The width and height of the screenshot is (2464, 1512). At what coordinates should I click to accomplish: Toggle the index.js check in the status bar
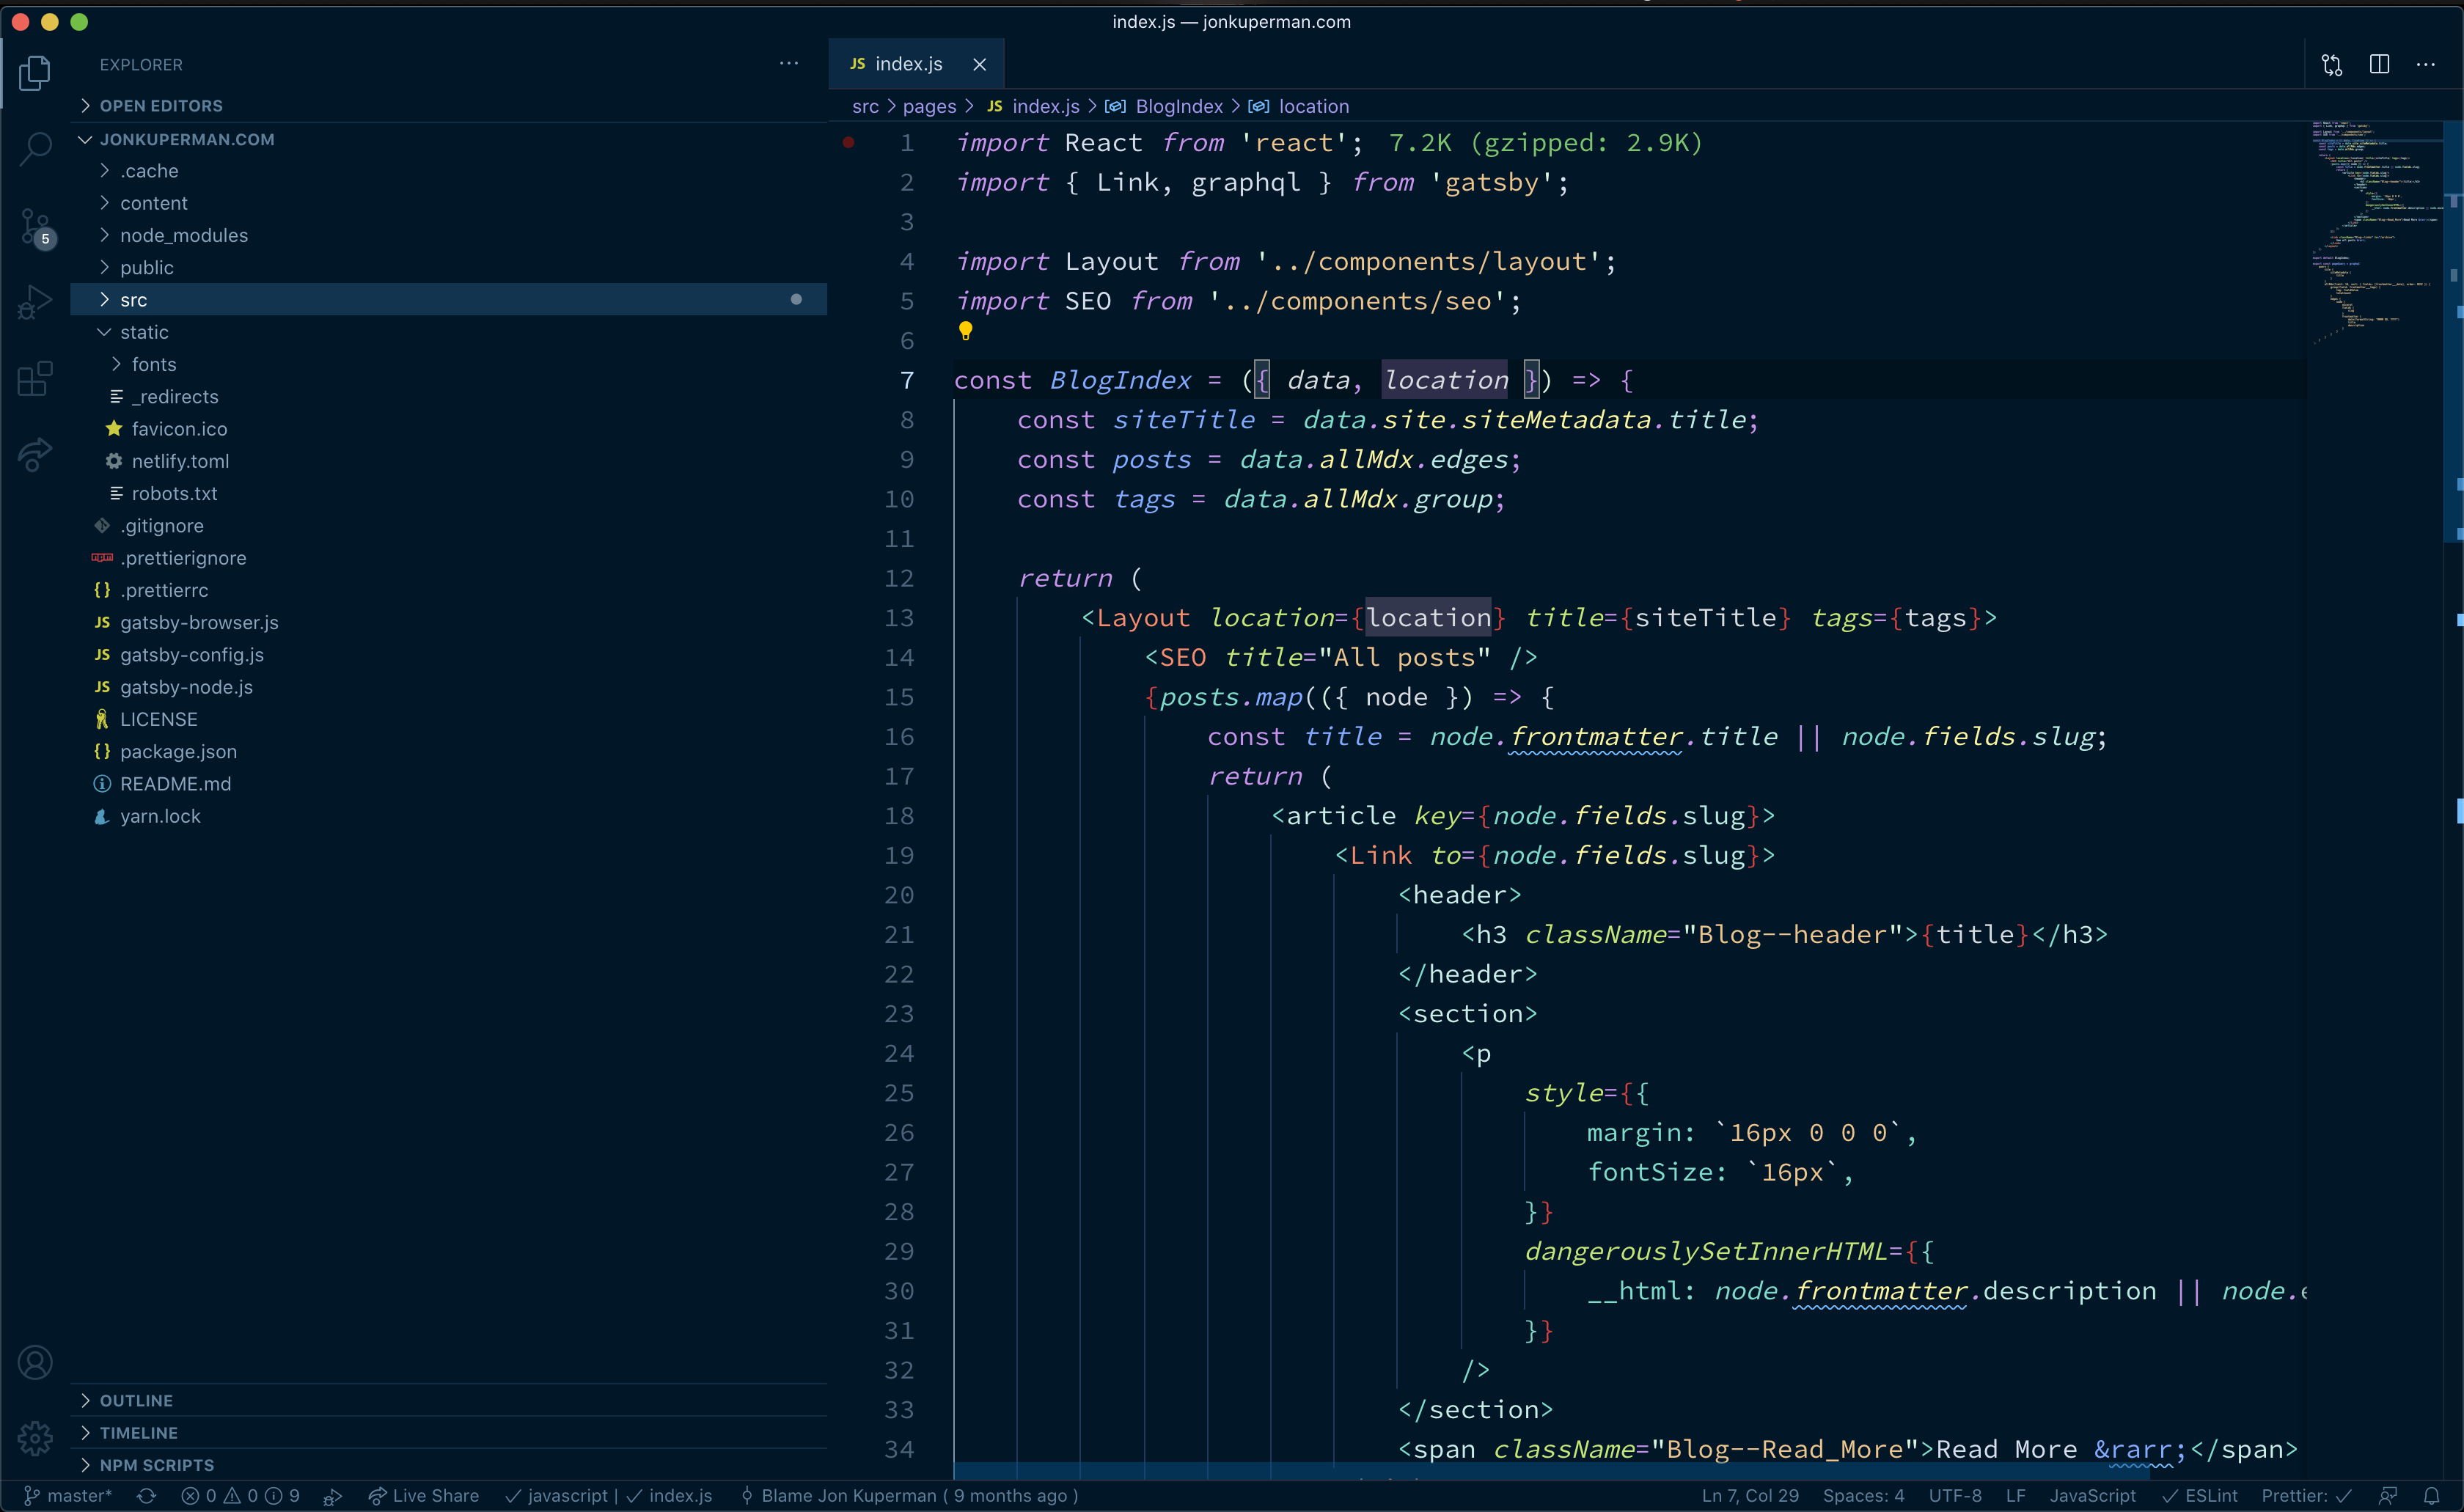[670, 1496]
